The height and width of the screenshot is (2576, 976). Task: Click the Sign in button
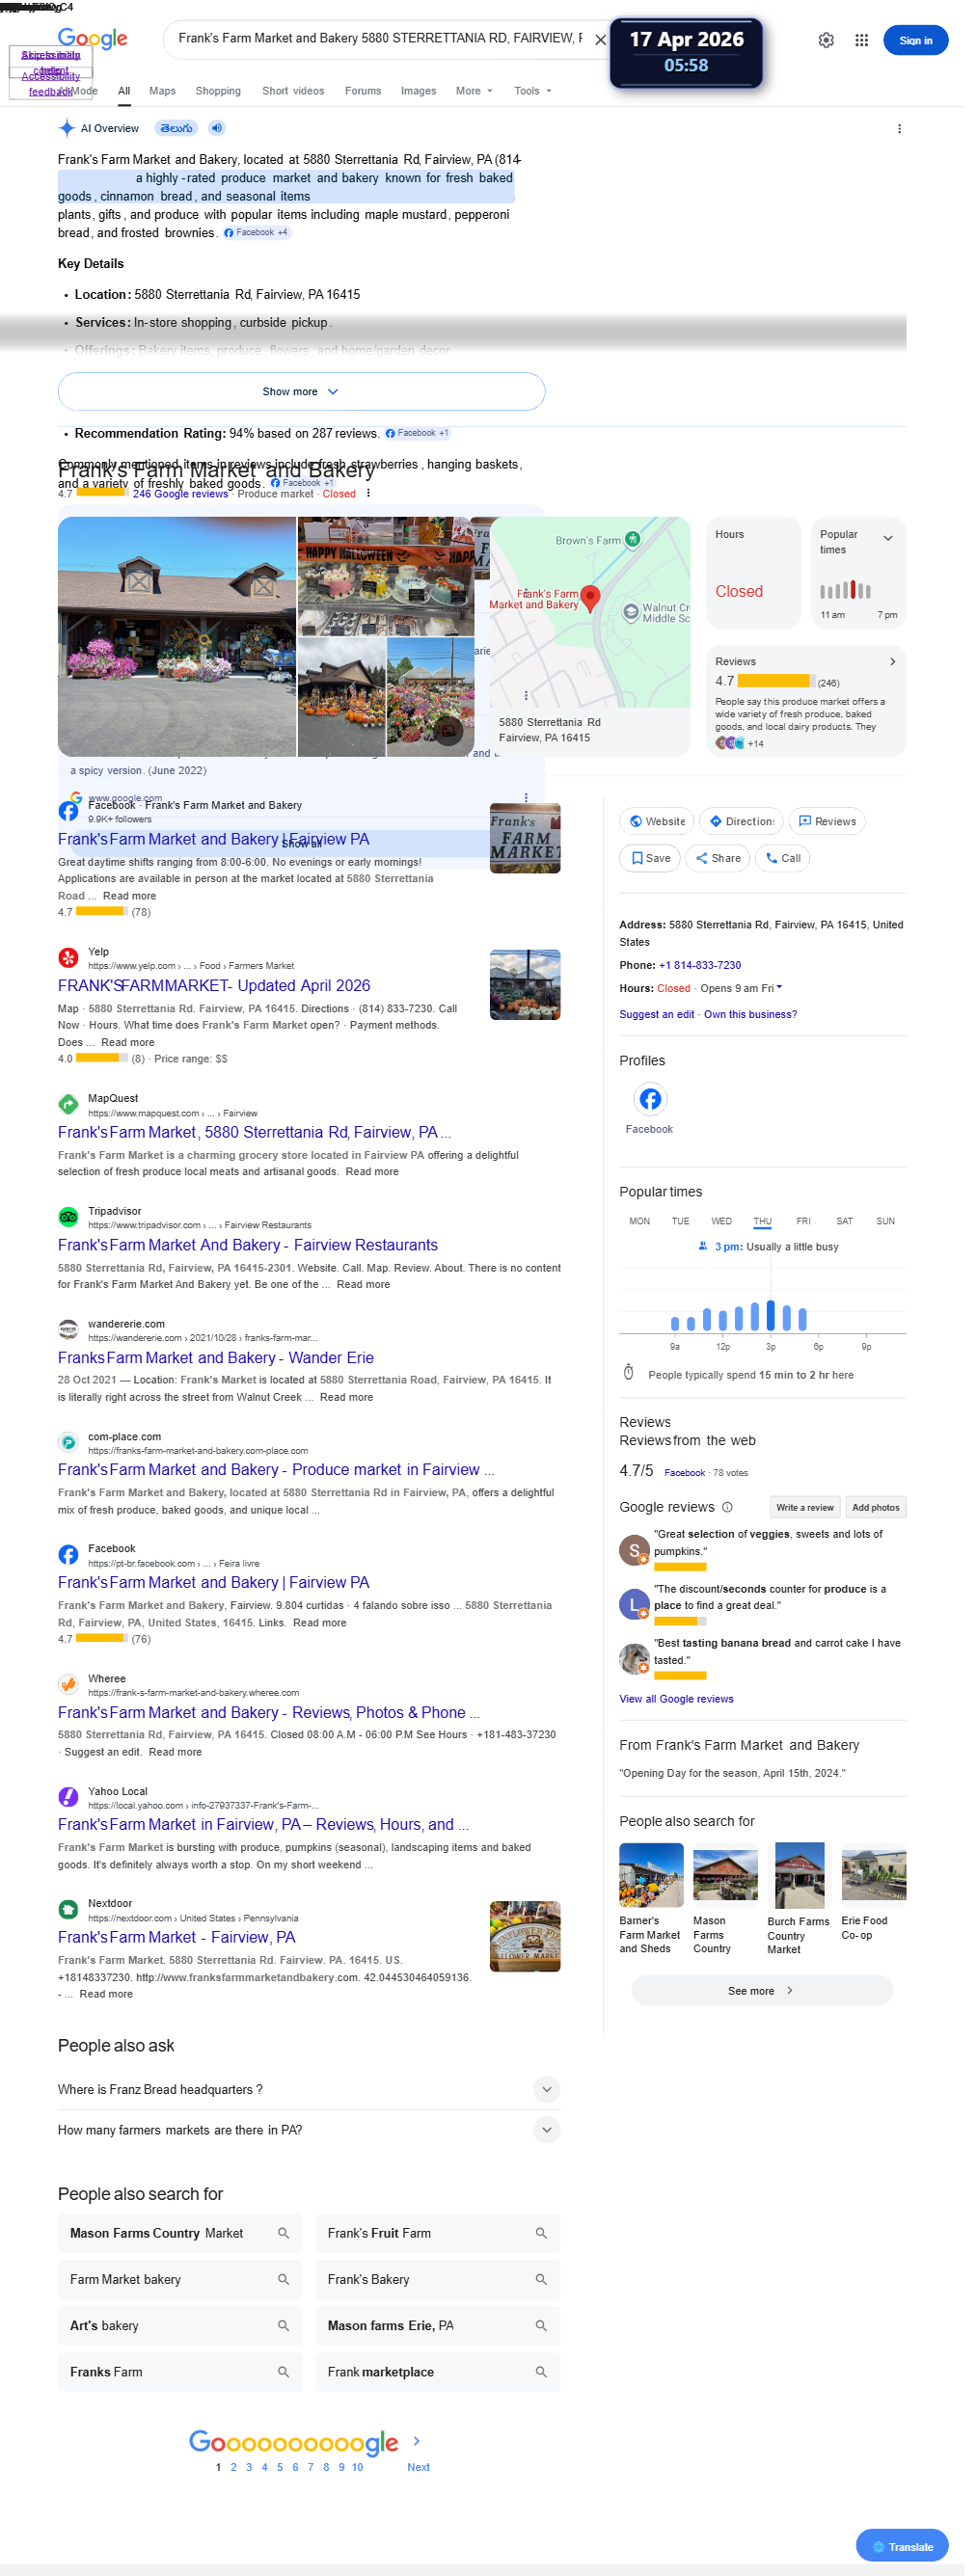point(915,40)
